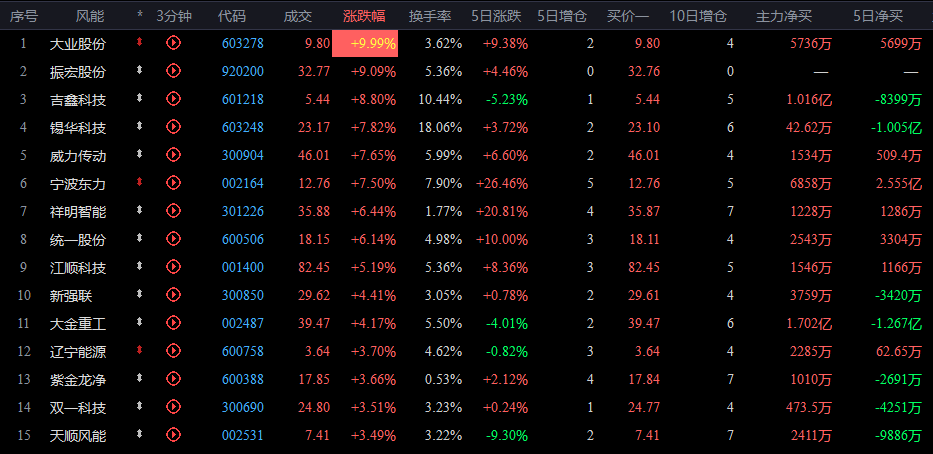Screen dimensions: 933x454
Task: Click the +26.46% five-day change
Action: (502, 183)
